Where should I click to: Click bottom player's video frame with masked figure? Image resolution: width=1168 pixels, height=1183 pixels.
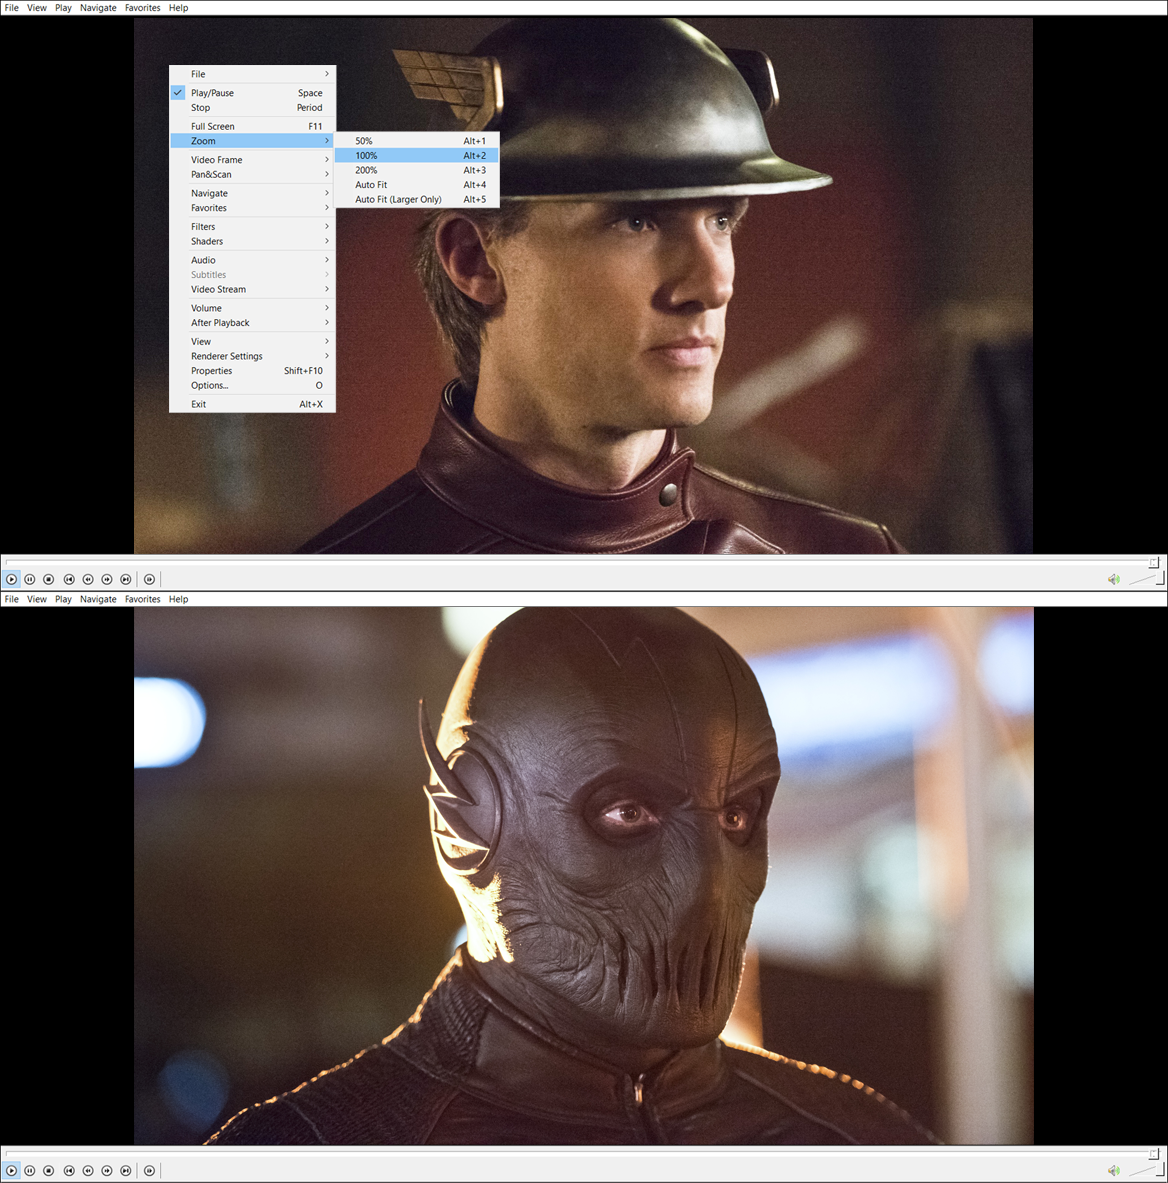point(584,876)
